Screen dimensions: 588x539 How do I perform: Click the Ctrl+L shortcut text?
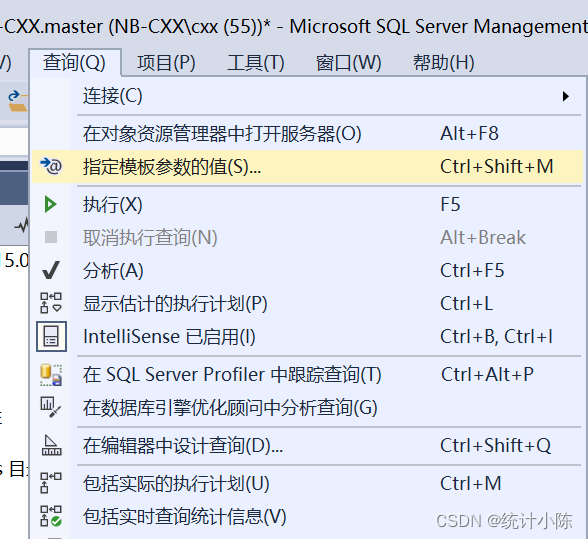(x=466, y=304)
